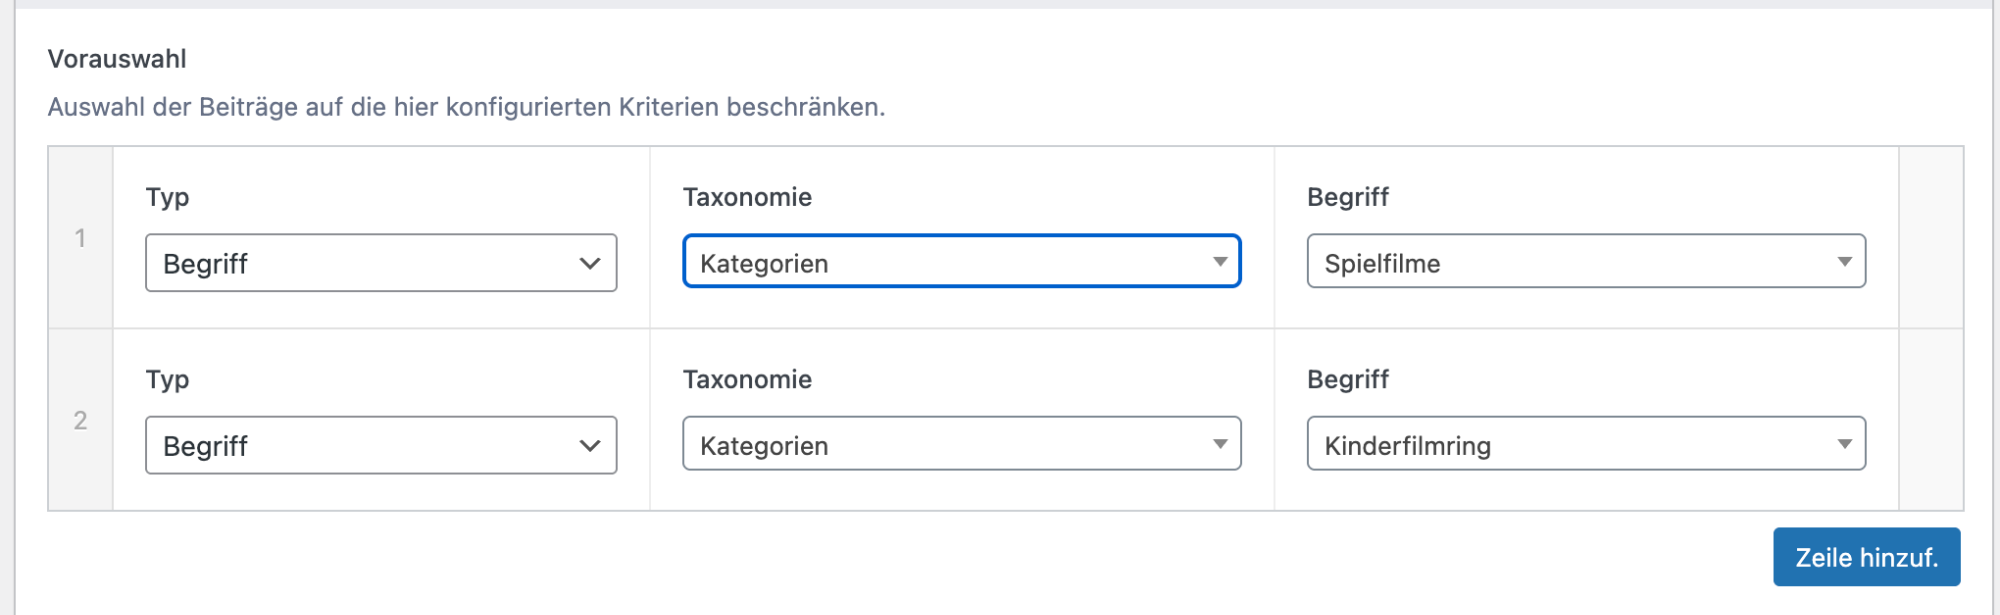The height and width of the screenshot is (615, 2000).
Task: Click the row 2 actions column on the right
Action: coord(1930,420)
